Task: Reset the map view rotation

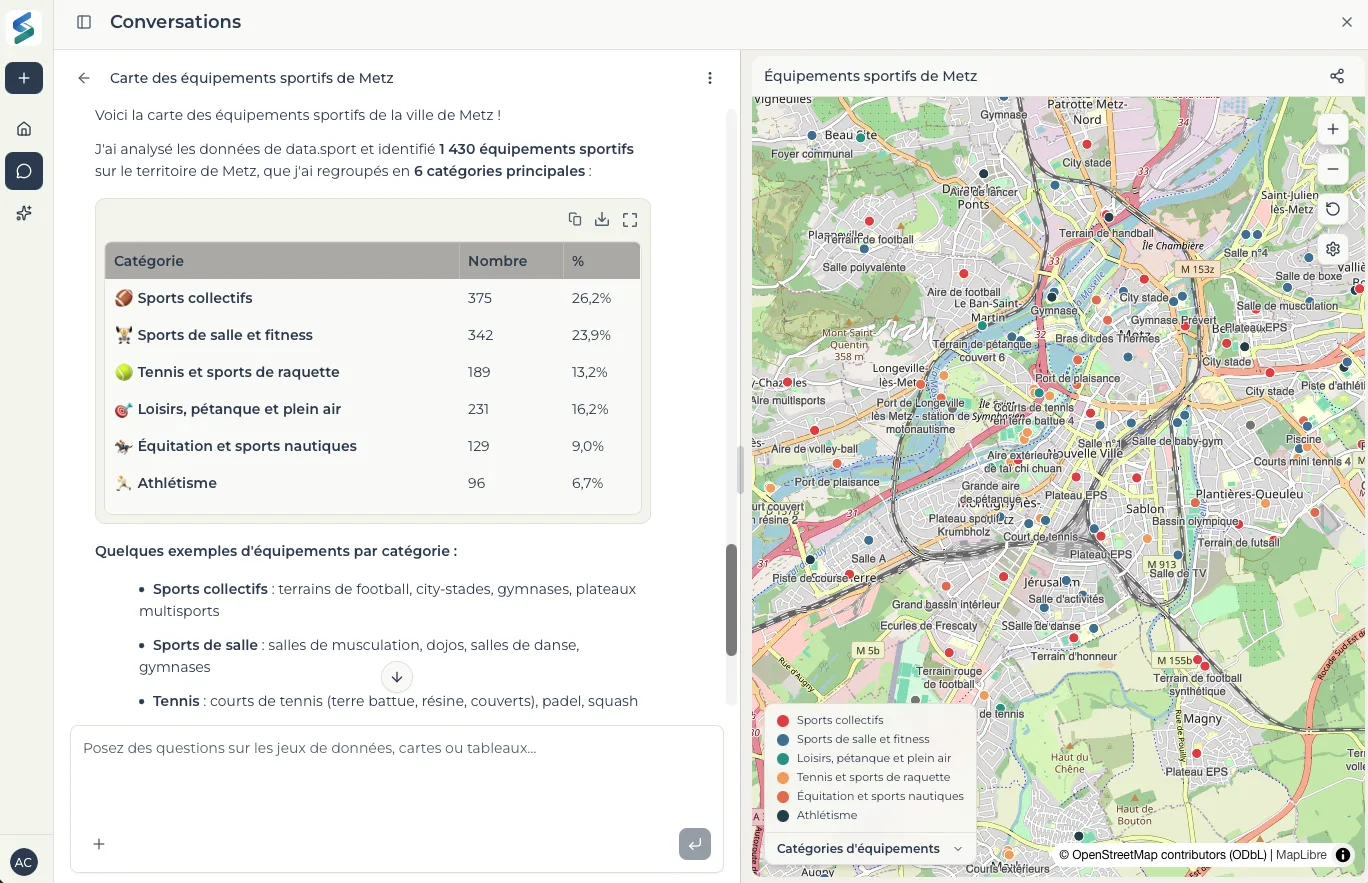Action: (x=1333, y=209)
